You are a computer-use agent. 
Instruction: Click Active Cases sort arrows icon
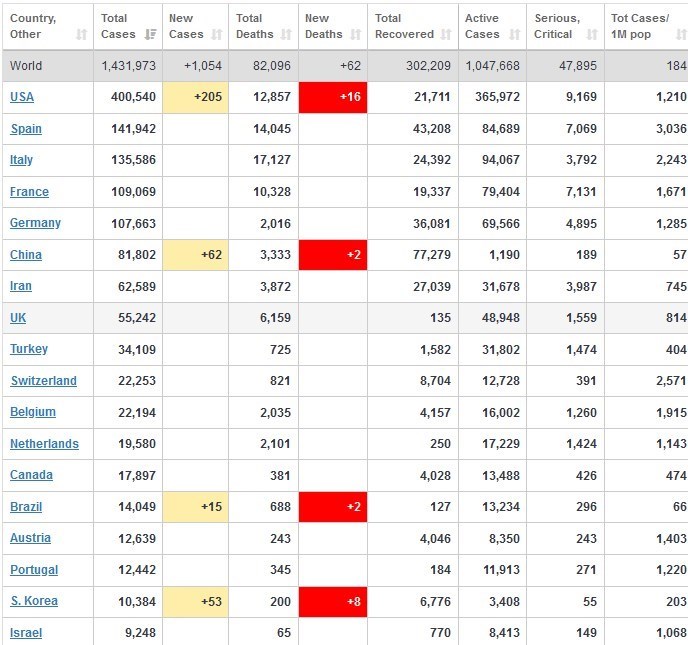click(515, 35)
